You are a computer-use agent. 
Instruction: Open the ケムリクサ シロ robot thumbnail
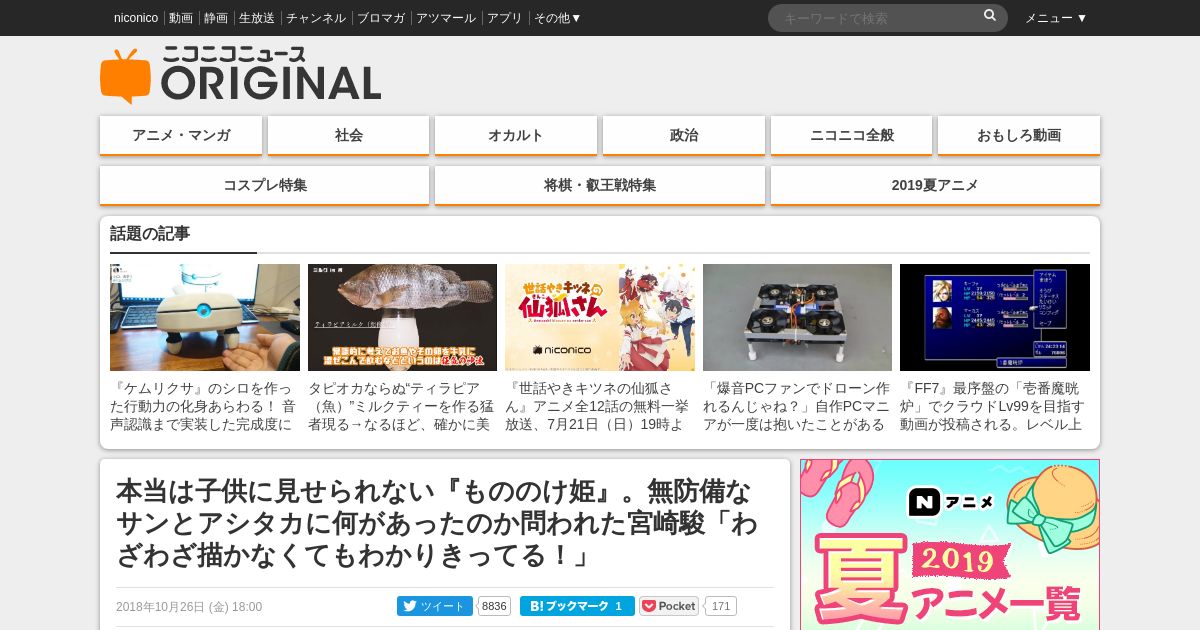point(205,317)
